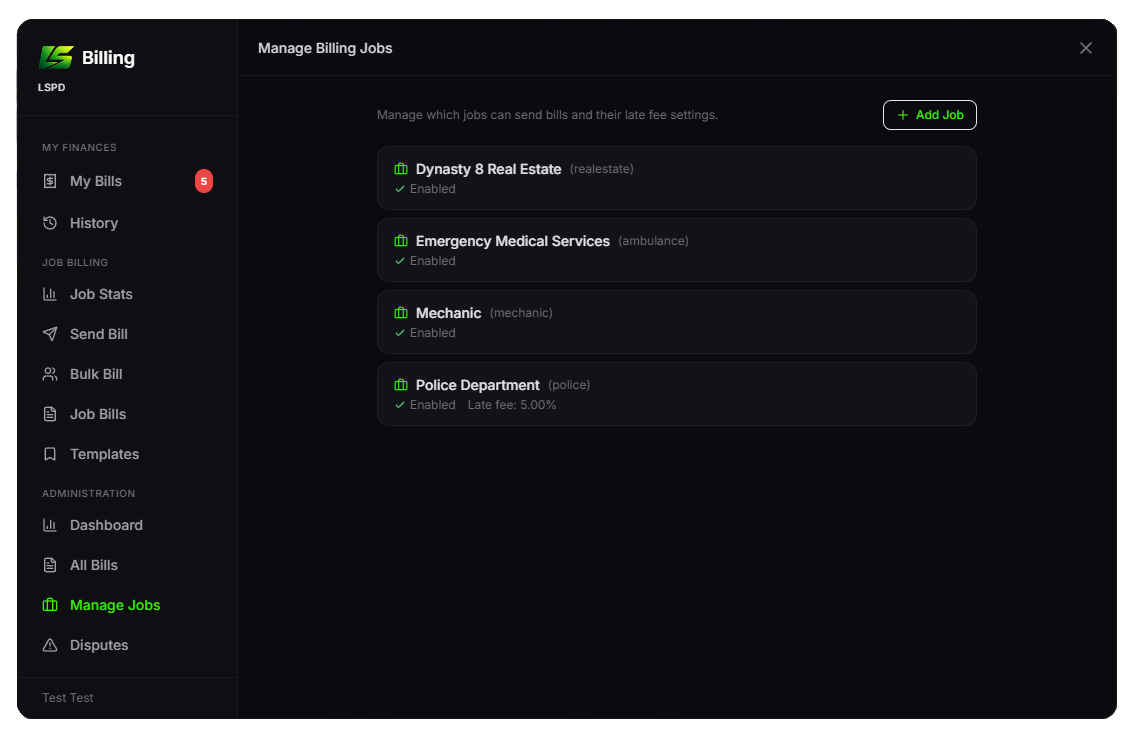
Task: Click the Add Job button
Action: (x=929, y=114)
